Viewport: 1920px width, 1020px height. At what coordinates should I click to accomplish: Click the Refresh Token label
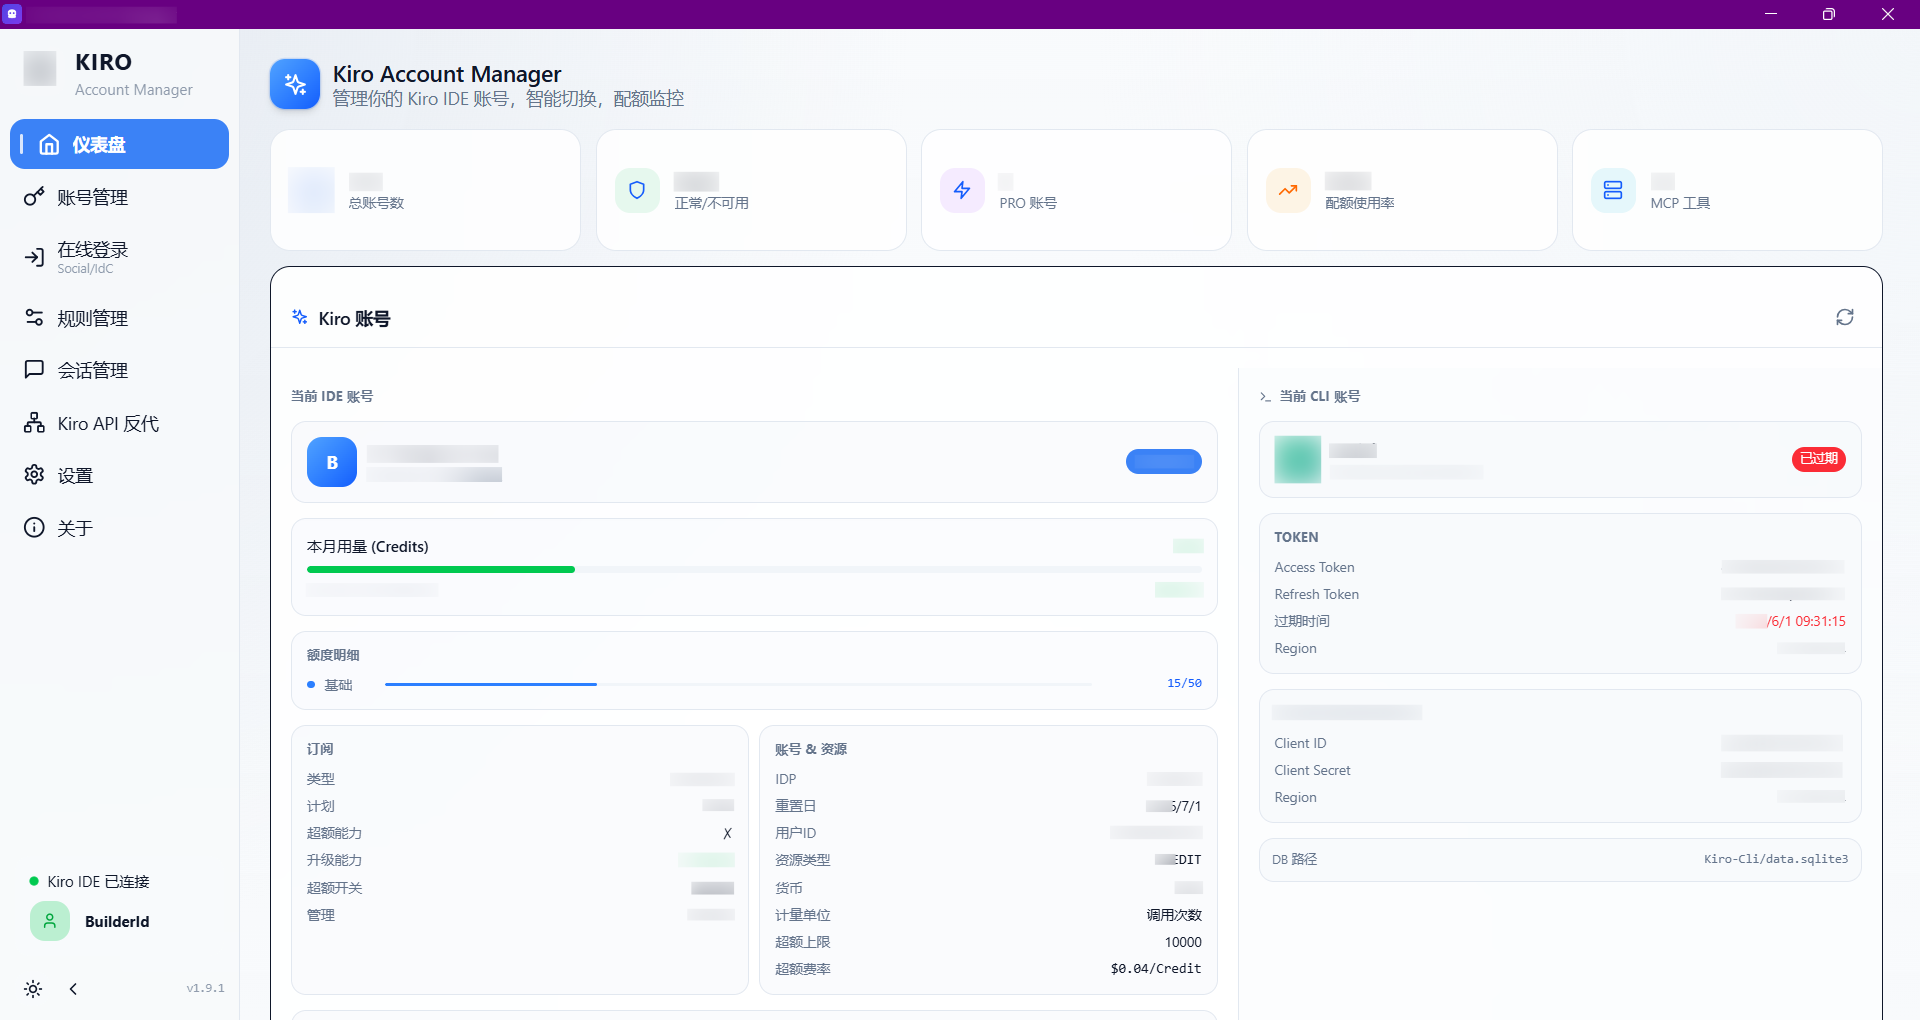1316,594
